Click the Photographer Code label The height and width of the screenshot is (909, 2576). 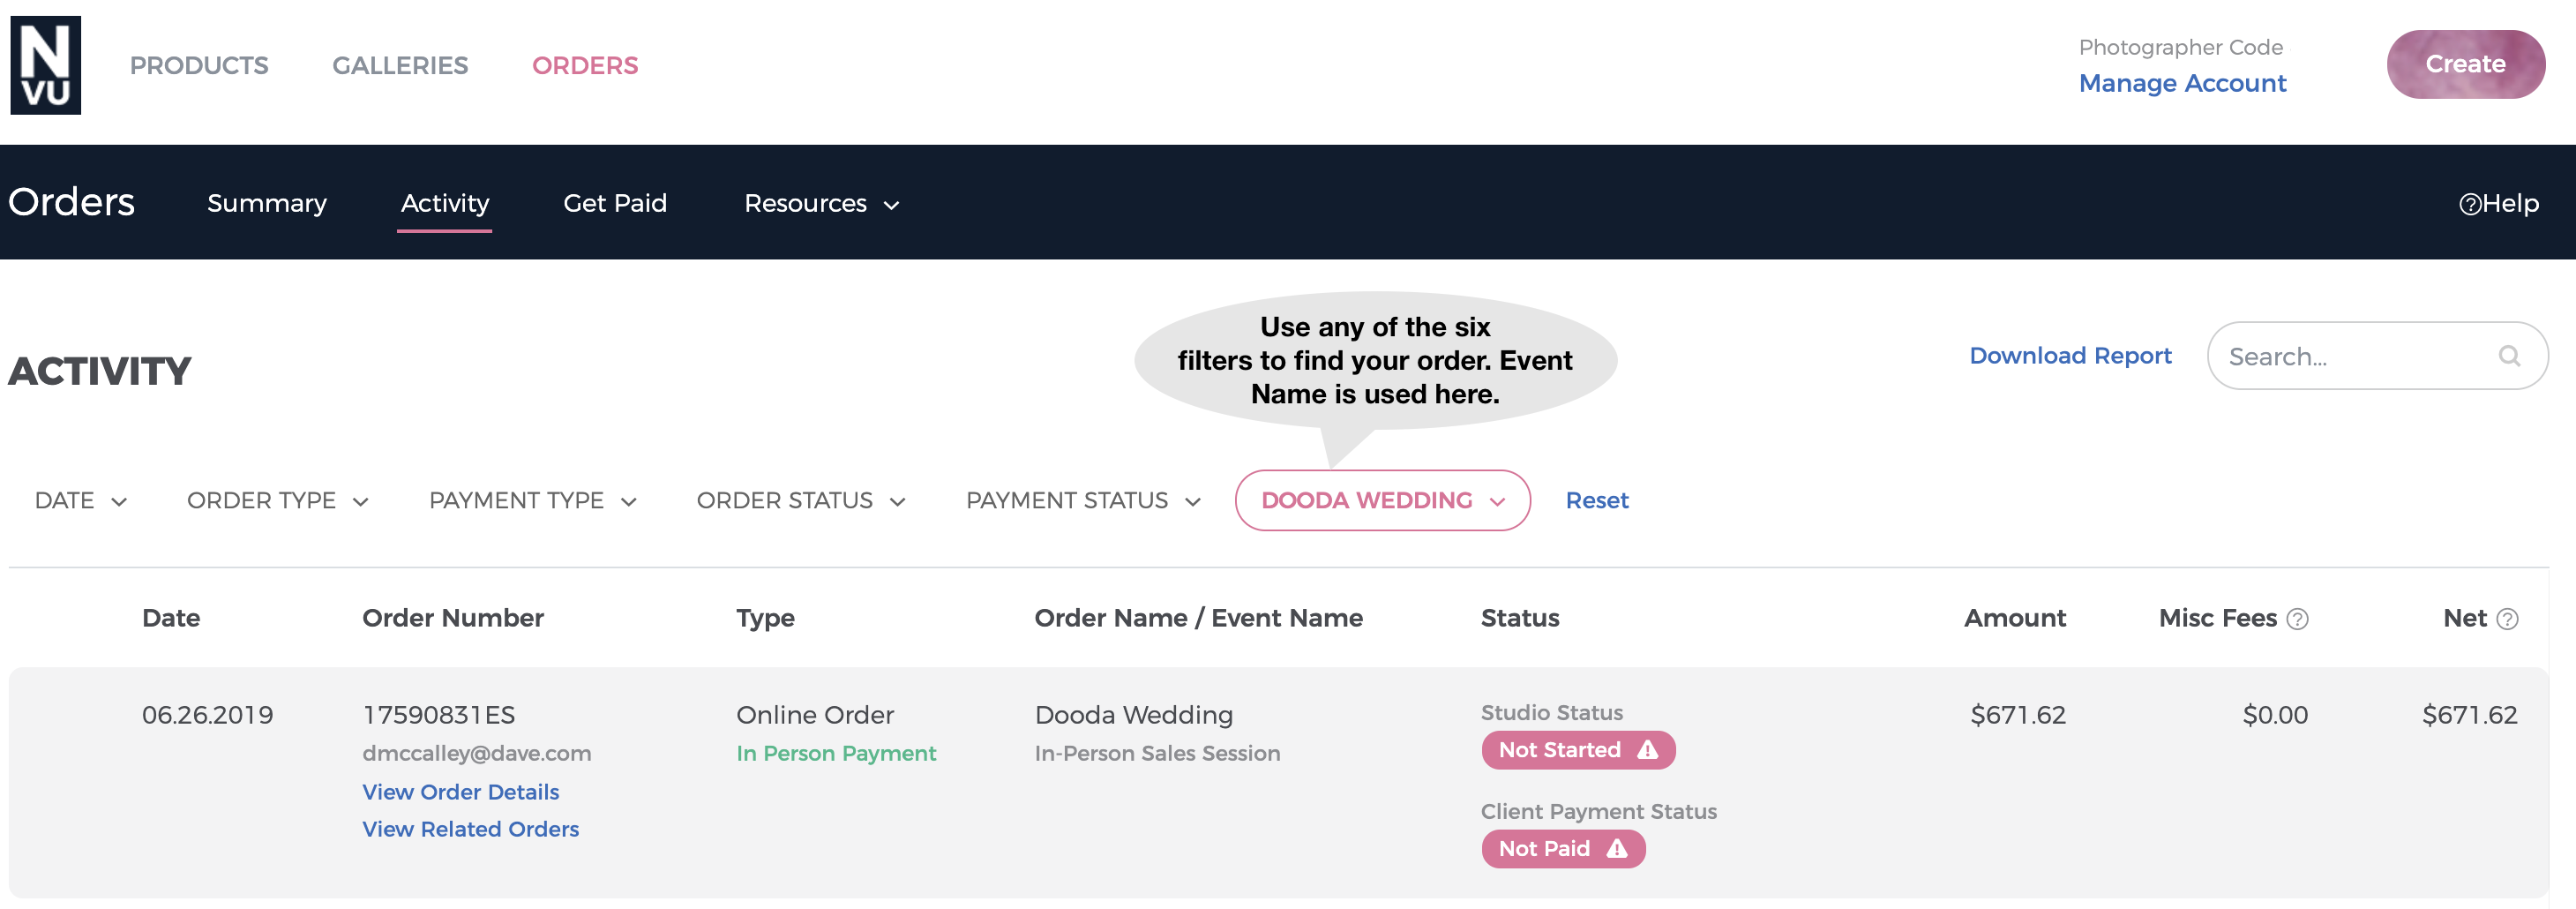(x=2181, y=47)
